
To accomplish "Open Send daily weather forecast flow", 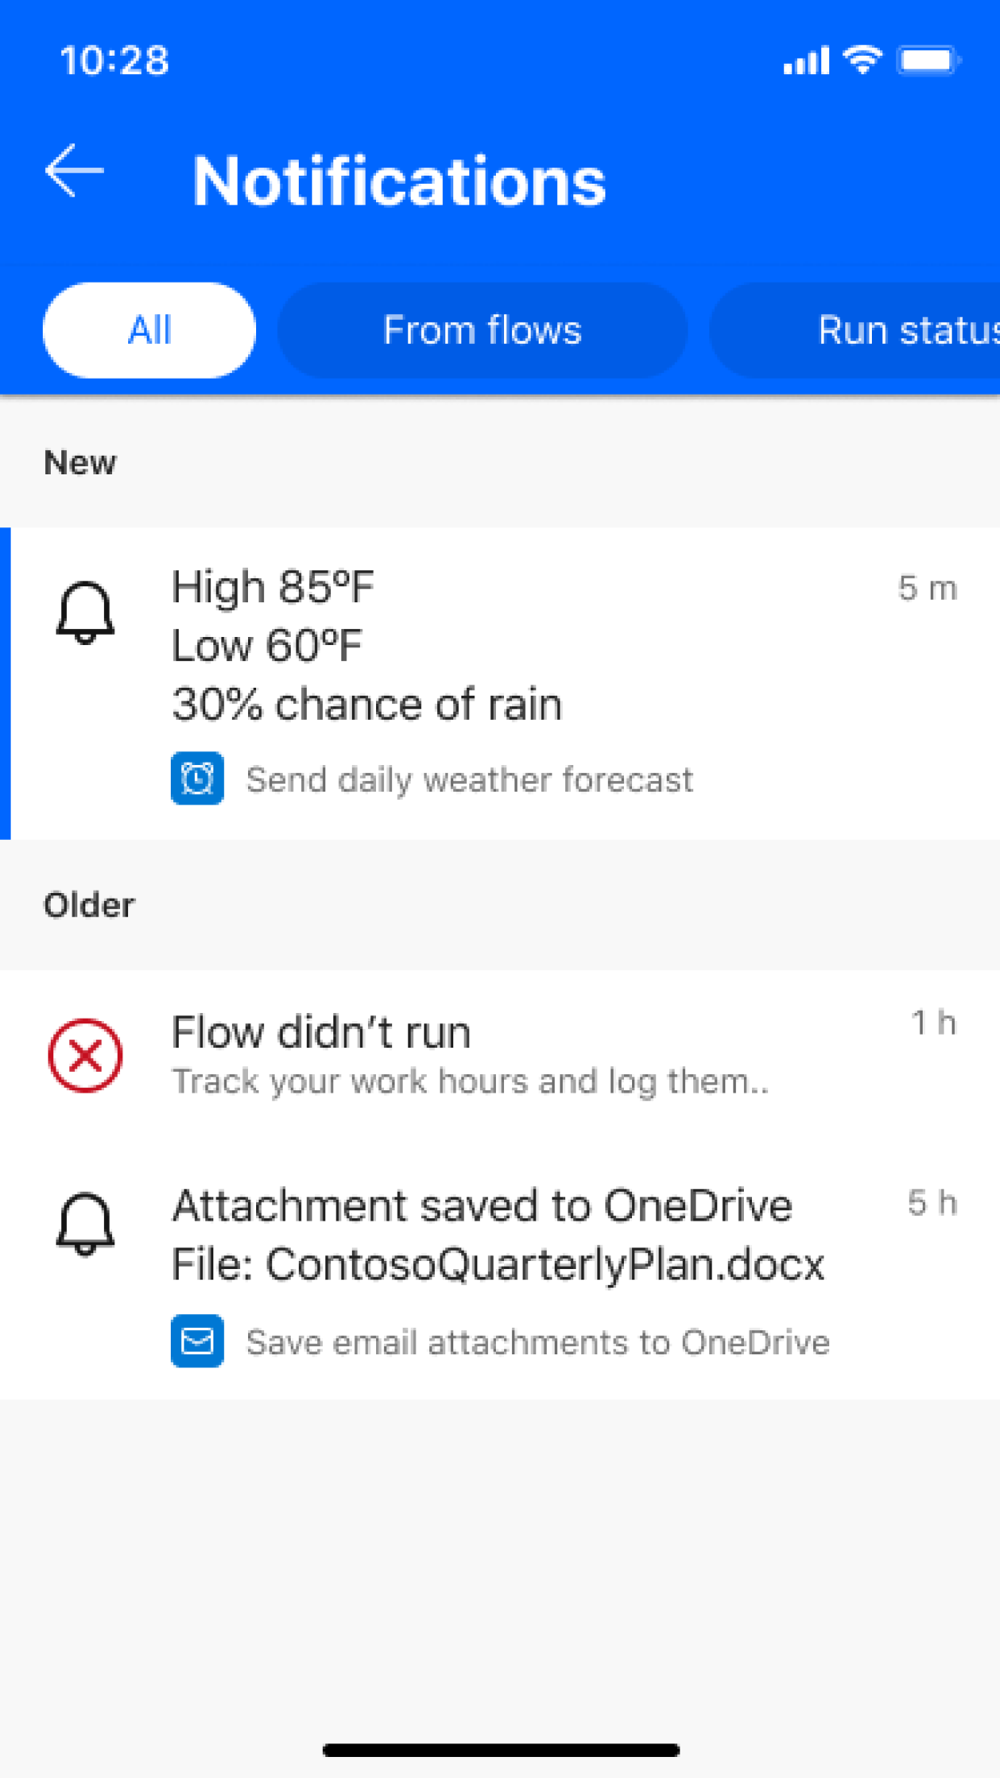I will (469, 779).
